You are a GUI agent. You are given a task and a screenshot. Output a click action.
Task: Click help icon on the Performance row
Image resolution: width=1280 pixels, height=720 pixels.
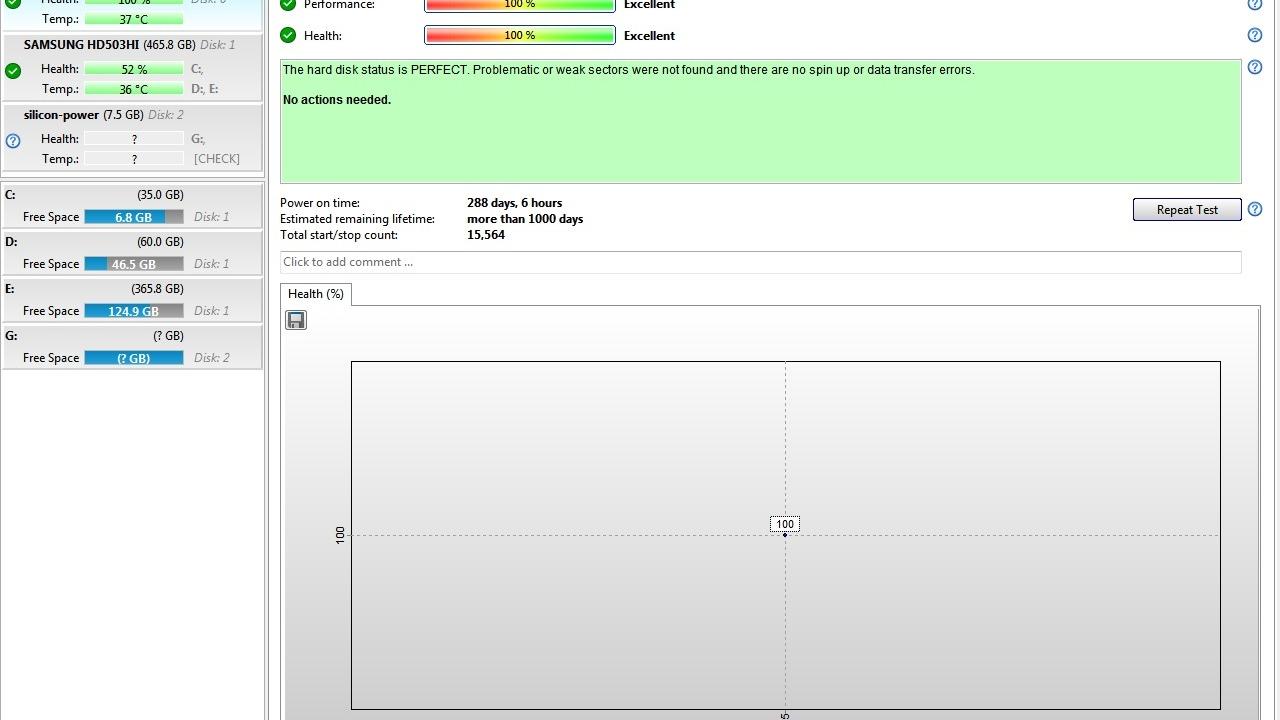tap(1255, 5)
